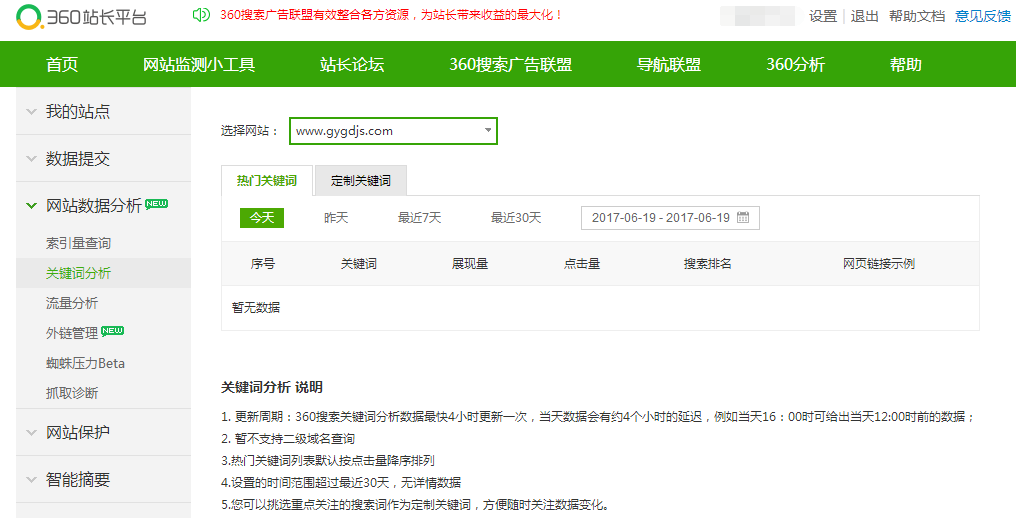Click the 360站长平台 logo

[x=80, y=17]
